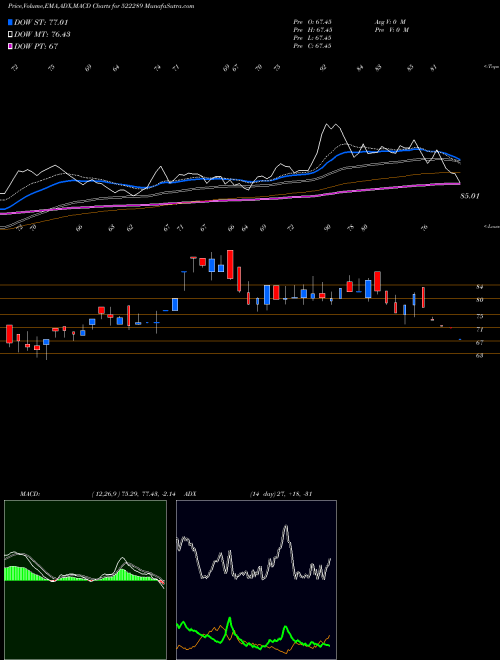500x660 pixels.
Task: Click the '<Tops' label at right edge
Action: 491,67
